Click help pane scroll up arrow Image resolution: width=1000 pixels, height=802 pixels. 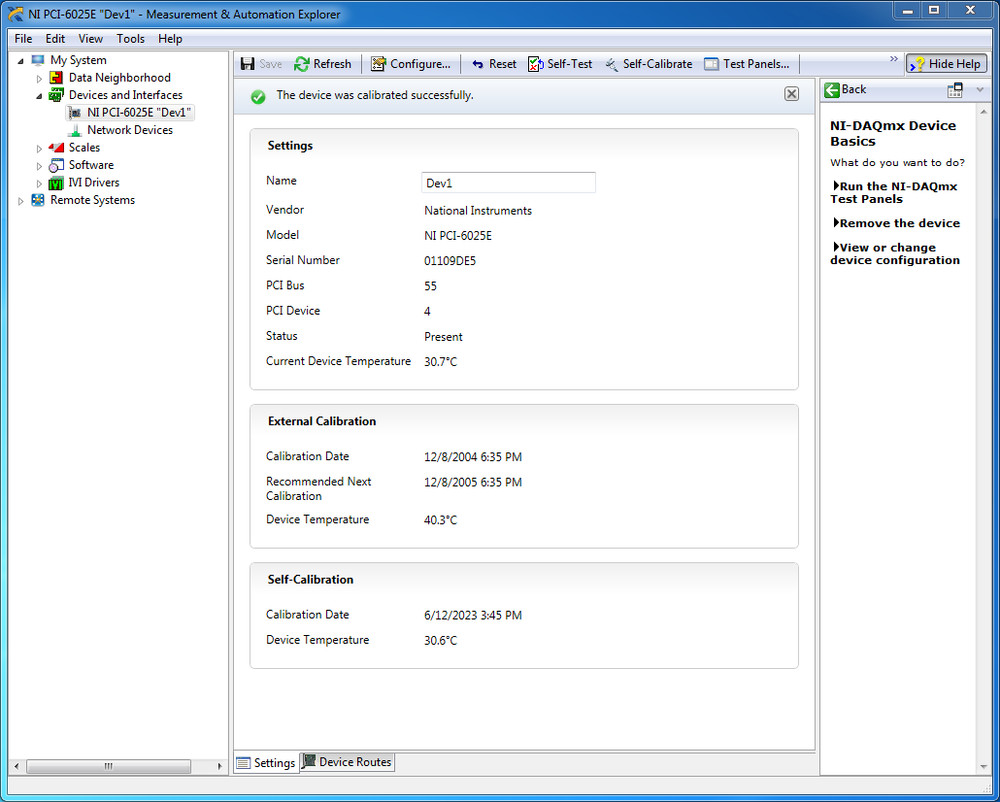(x=983, y=112)
